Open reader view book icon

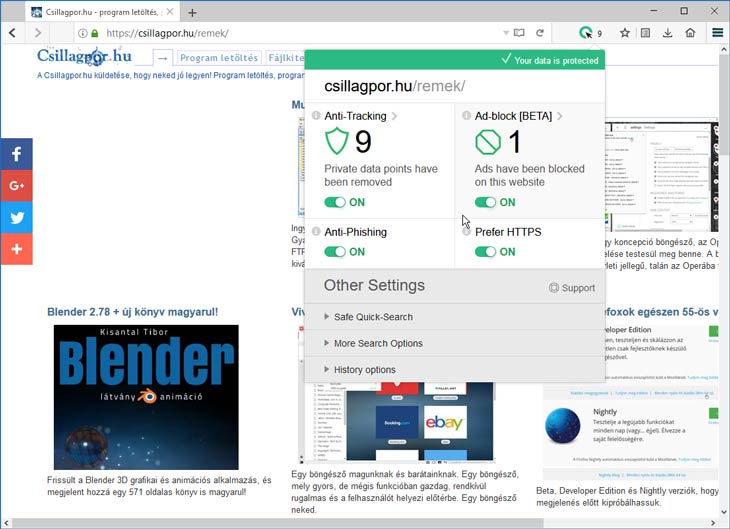519,33
